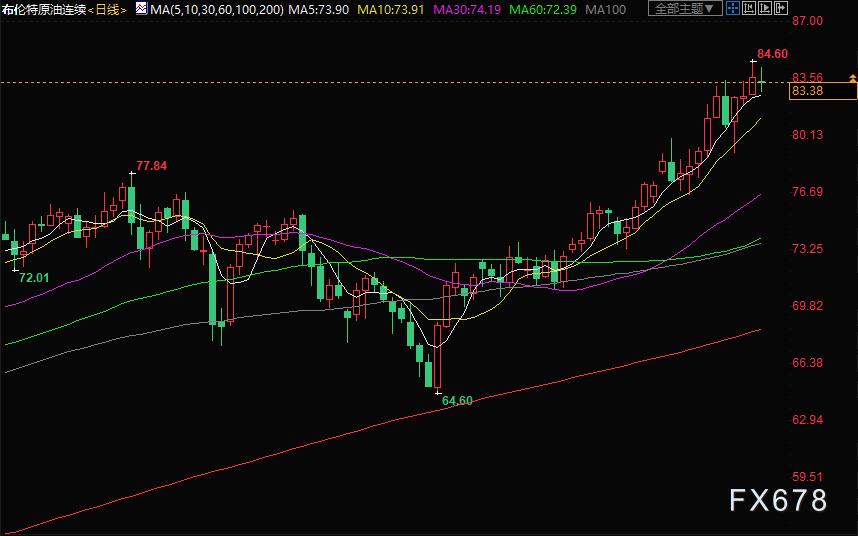Image resolution: width=858 pixels, height=536 pixels.
Task: Click the 66.38 axis value
Action: 808,363
